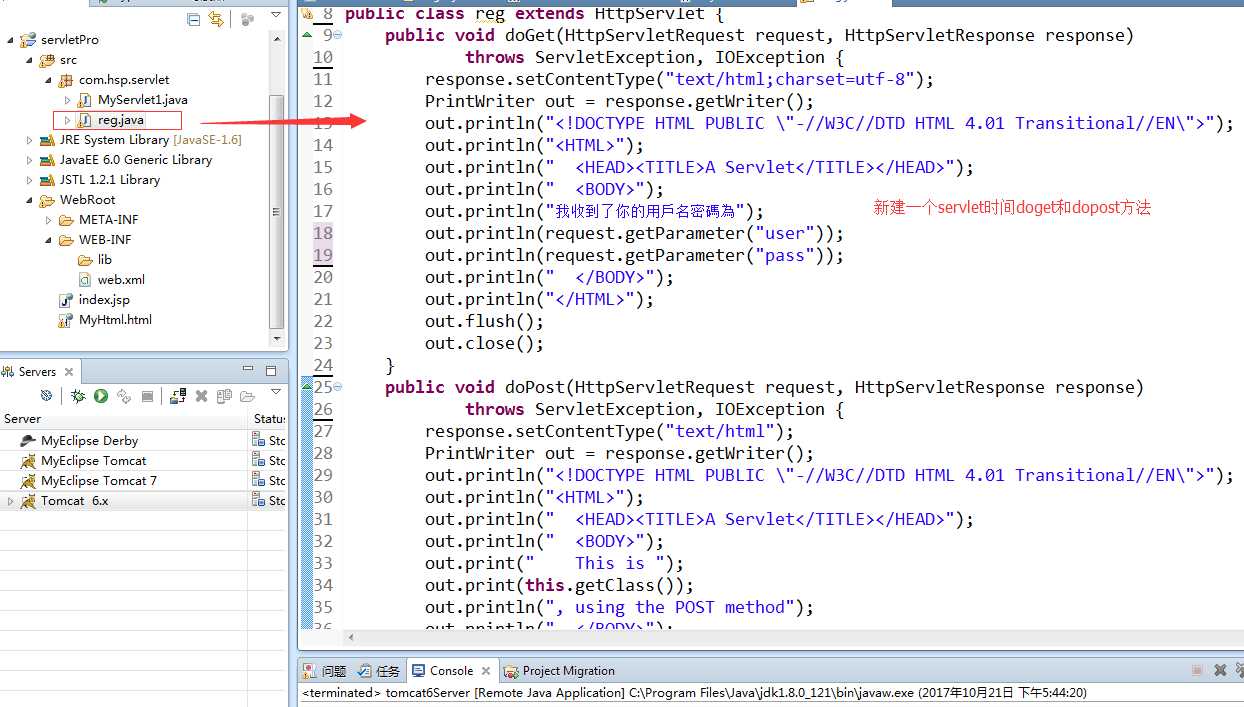
Task: Start server in debug mode bug icon
Action: 78,396
